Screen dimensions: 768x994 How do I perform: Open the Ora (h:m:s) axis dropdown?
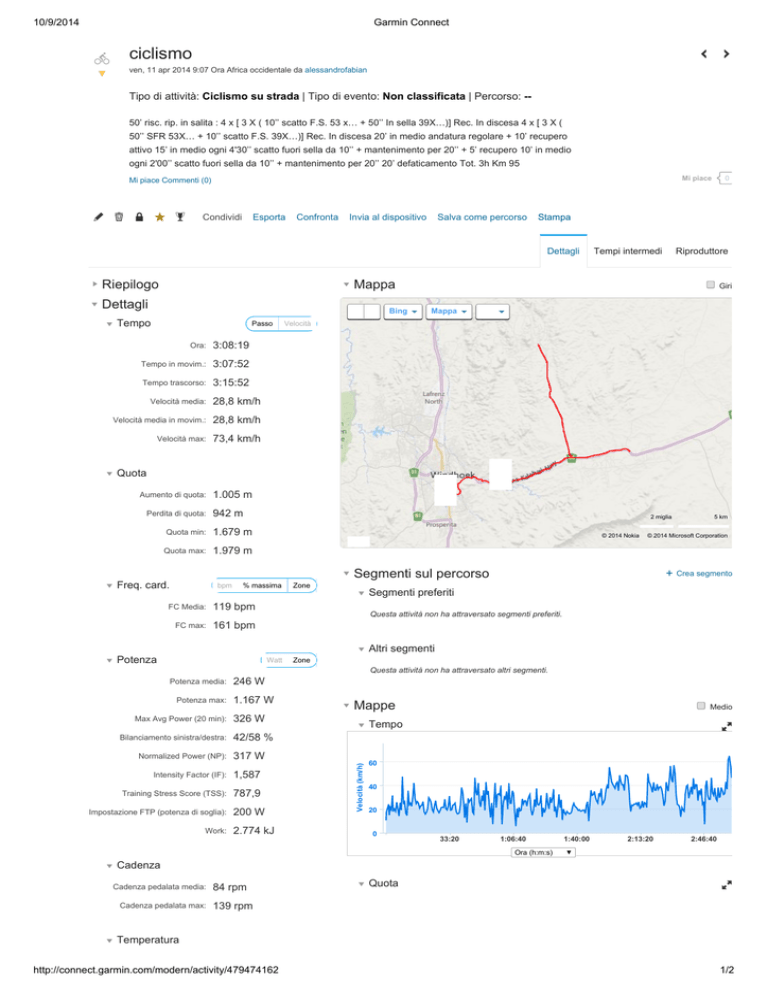click(x=543, y=852)
